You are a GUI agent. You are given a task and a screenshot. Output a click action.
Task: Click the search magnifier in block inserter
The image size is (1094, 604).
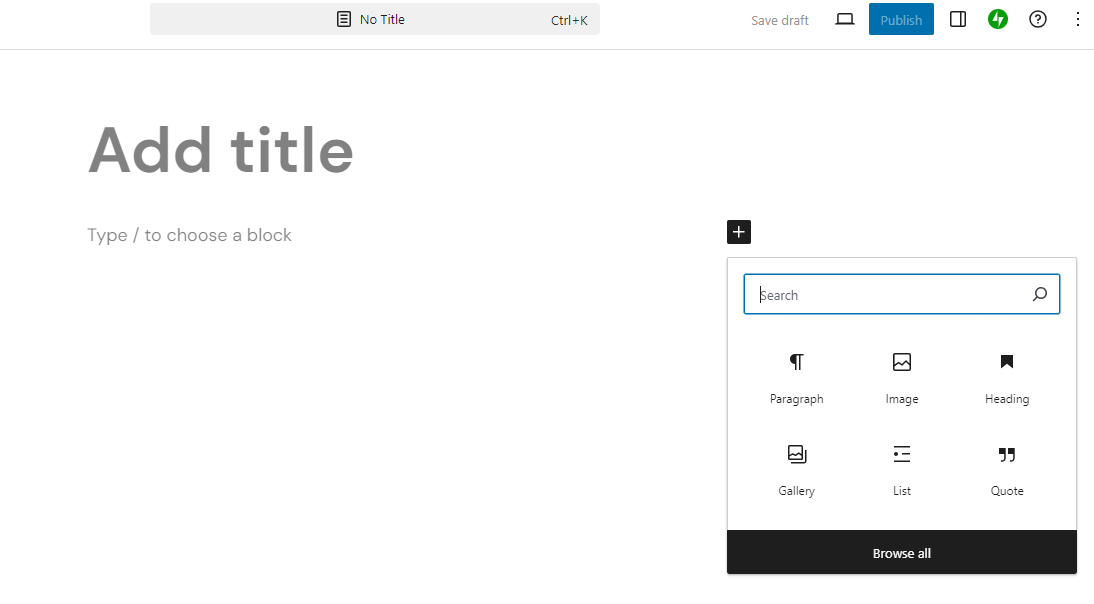[x=1040, y=294]
